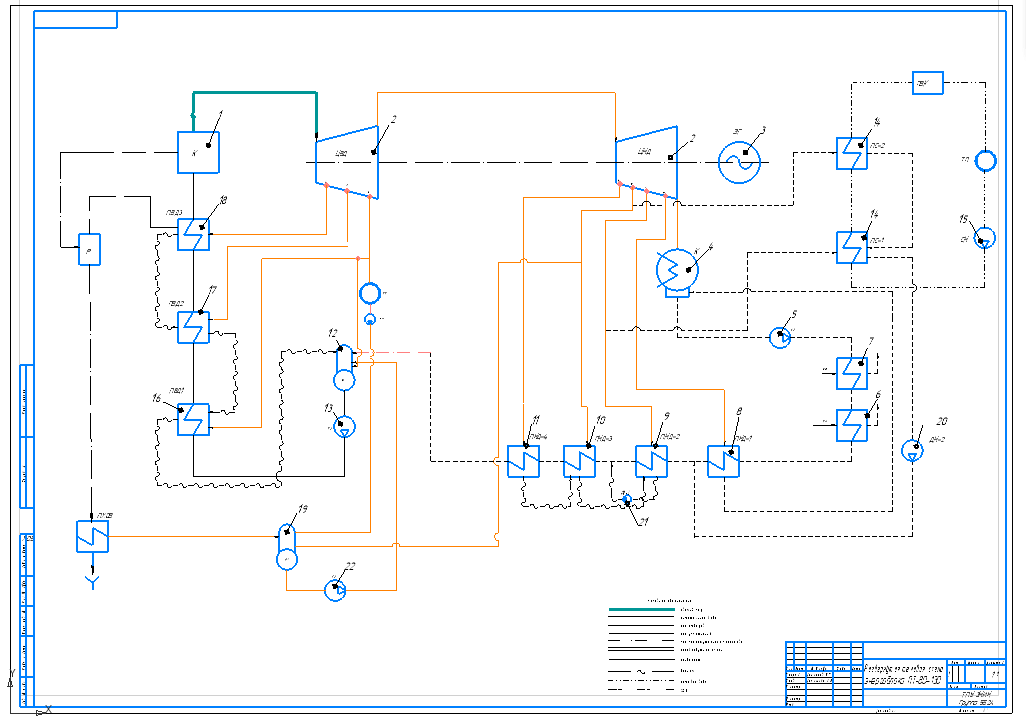The image size is (1026, 720).
Task: Click the high-pressure turbine symbol under the teal steam line
Action: point(347,162)
